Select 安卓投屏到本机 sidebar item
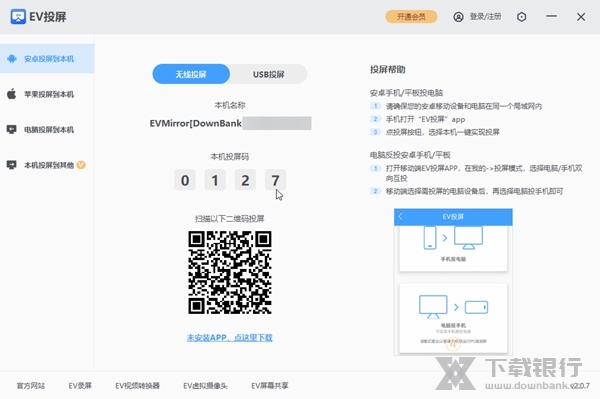The width and height of the screenshot is (600, 399). [x=47, y=59]
